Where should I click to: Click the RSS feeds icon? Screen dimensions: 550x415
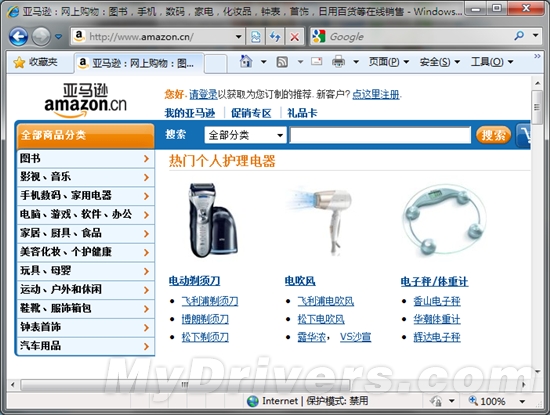[x=282, y=62]
